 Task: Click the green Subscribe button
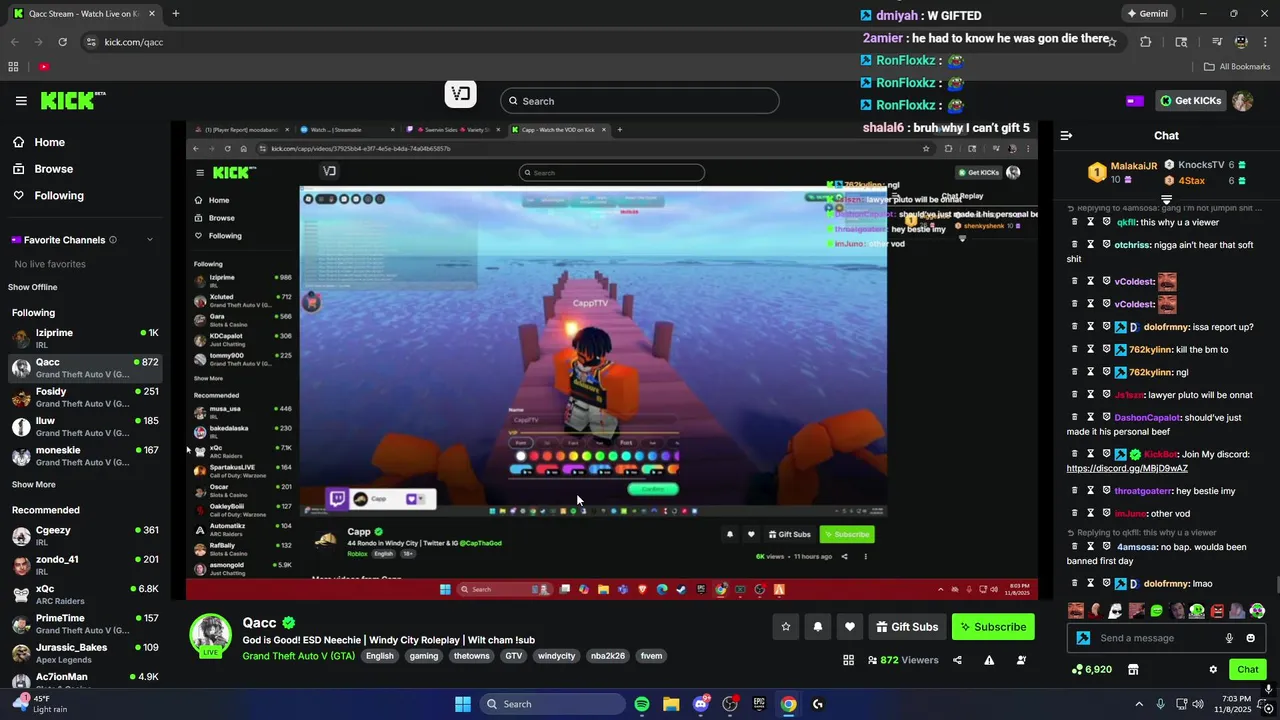tap(993, 627)
